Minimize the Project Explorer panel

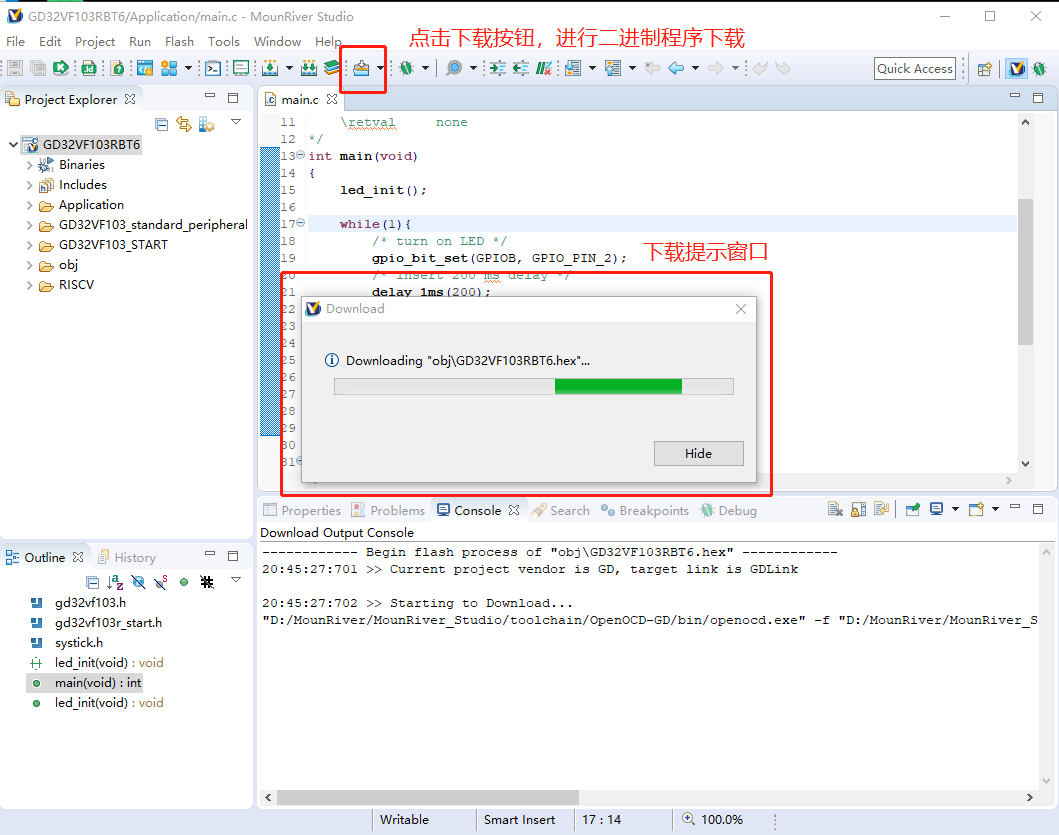point(210,97)
